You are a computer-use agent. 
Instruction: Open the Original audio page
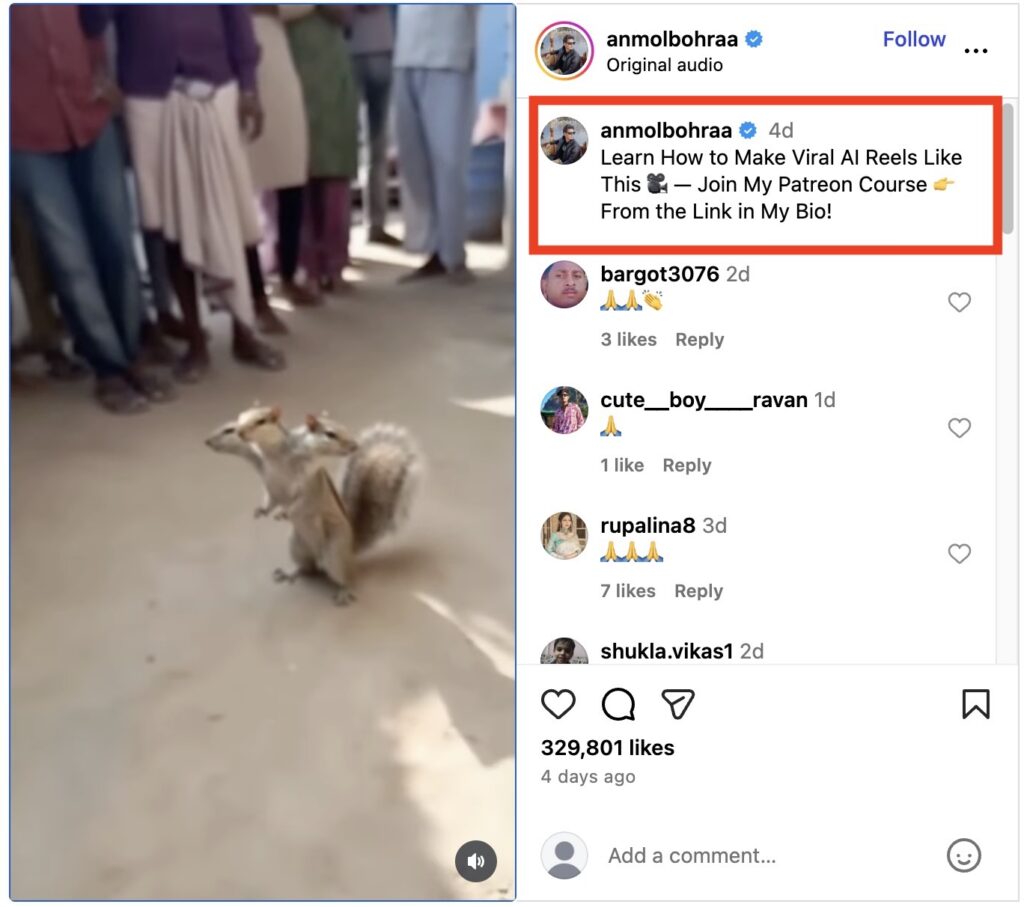point(664,65)
